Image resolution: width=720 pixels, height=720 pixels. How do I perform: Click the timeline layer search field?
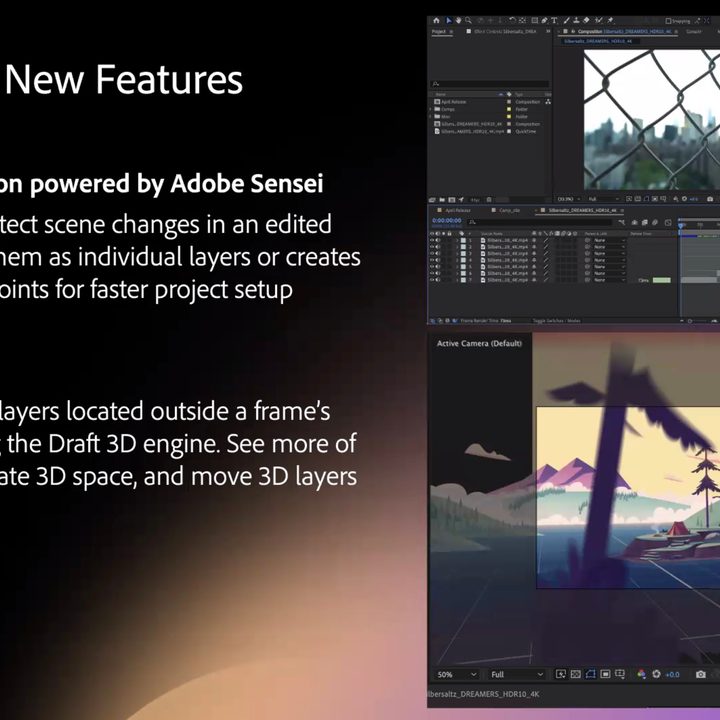point(540,223)
